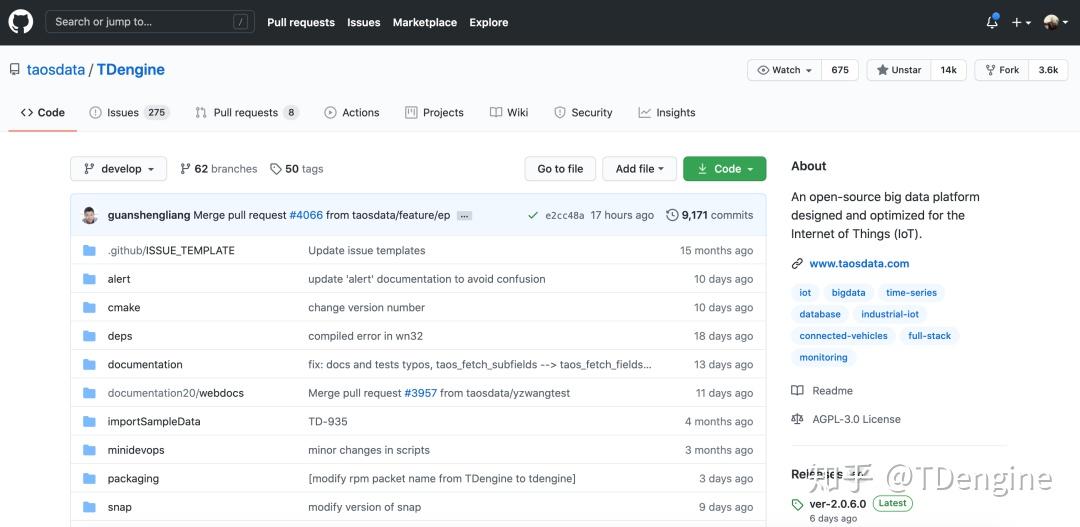This screenshot has width=1080, height=527.
Task: Click the GitHub Octocat logo
Action: [x=21, y=21]
